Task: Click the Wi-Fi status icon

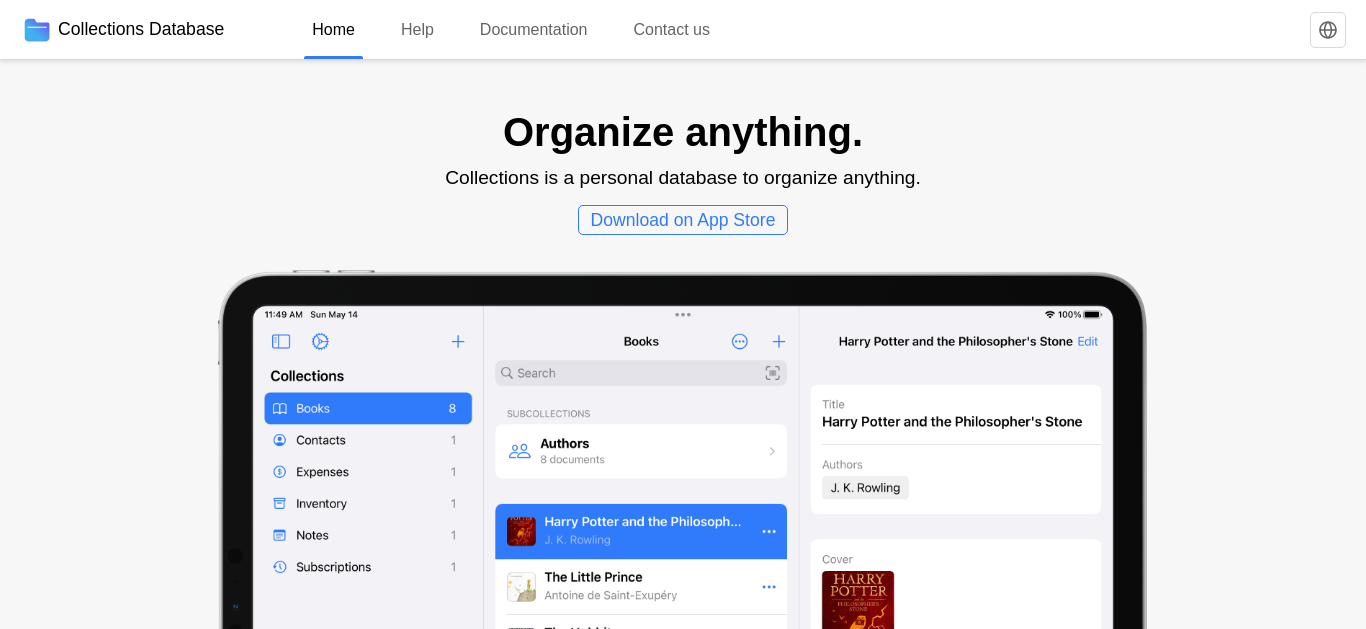Action: (x=1050, y=314)
